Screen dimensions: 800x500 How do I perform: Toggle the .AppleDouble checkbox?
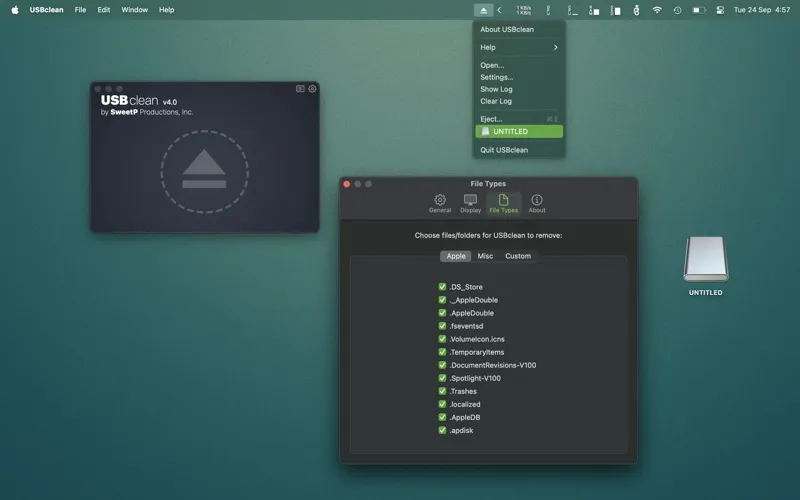442,313
